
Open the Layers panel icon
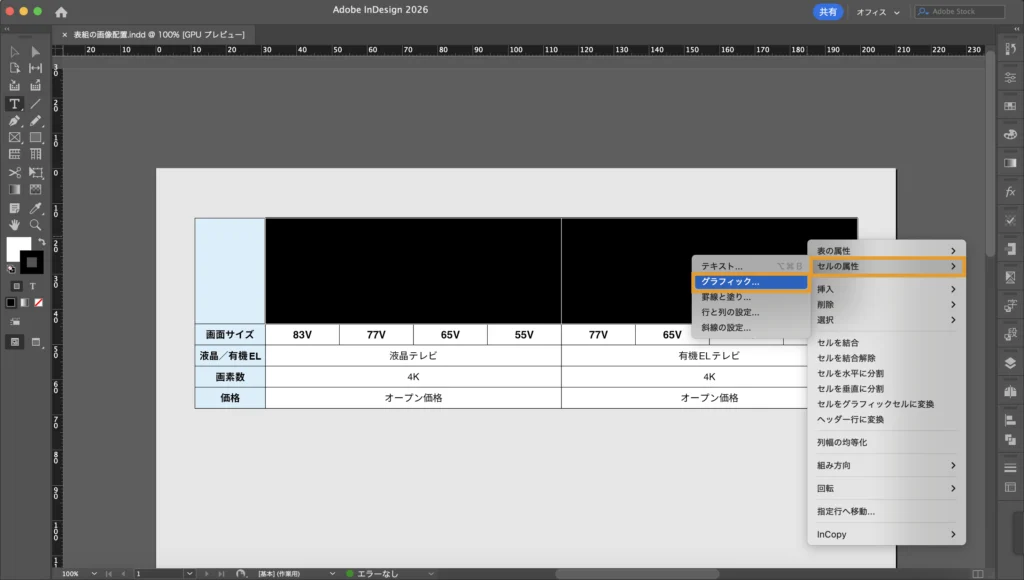1009,363
